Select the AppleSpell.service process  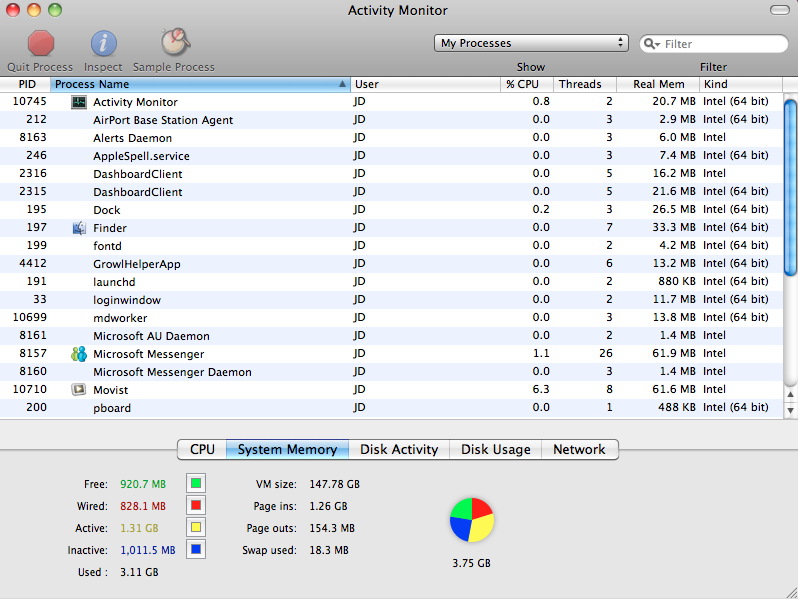pos(391,156)
